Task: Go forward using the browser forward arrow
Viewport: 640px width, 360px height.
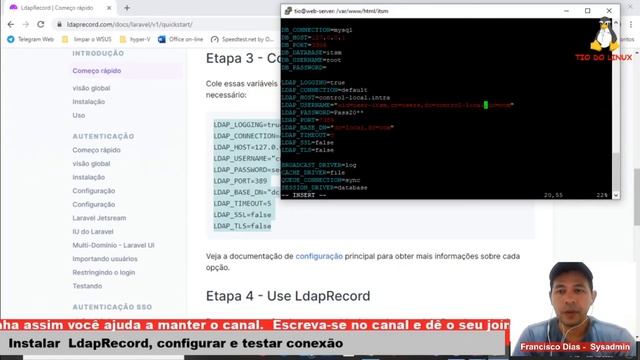Action: click(26, 24)
